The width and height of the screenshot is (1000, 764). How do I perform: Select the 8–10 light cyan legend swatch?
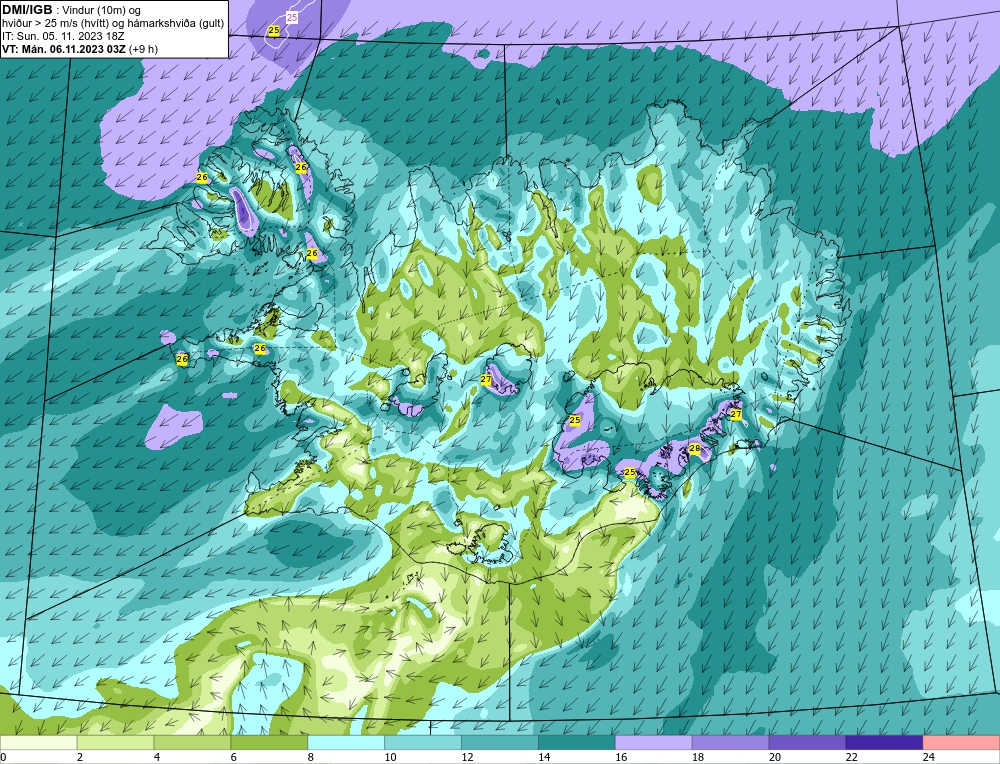click(346, 743)
